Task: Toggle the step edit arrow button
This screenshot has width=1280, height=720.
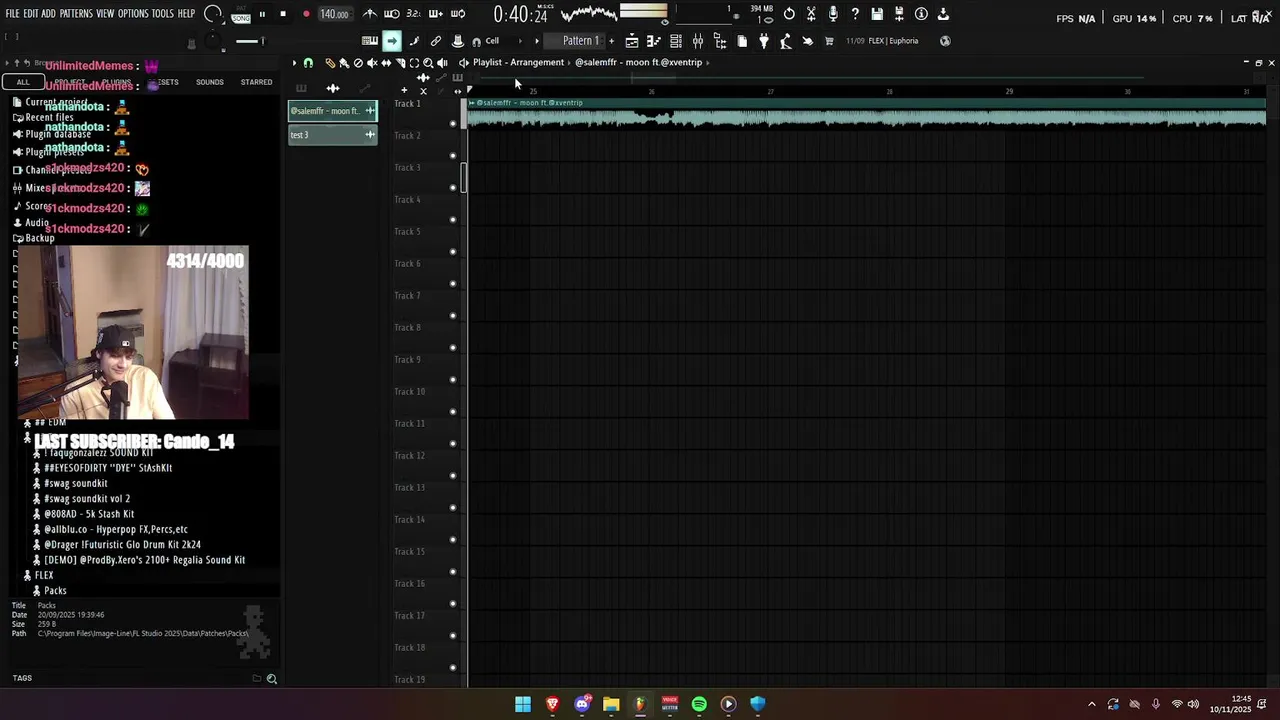Action: click(391, 41)
